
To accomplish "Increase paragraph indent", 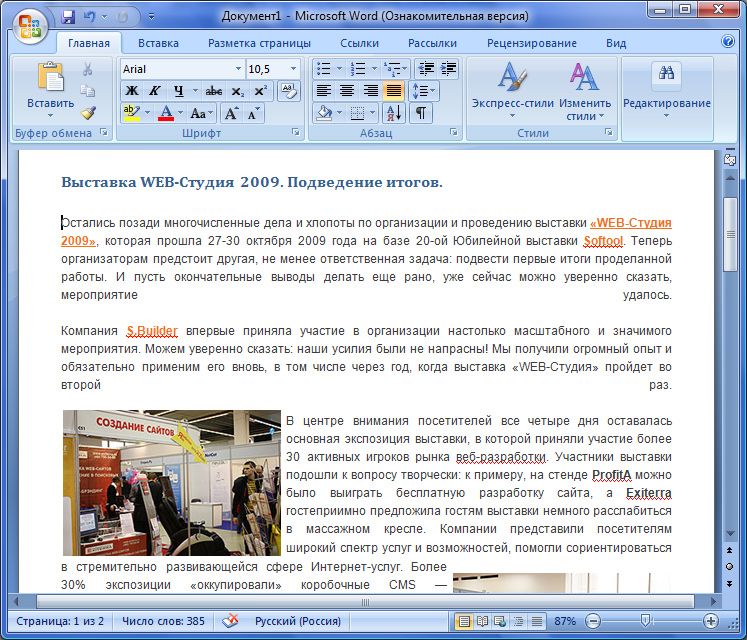I will pos(448,69).
